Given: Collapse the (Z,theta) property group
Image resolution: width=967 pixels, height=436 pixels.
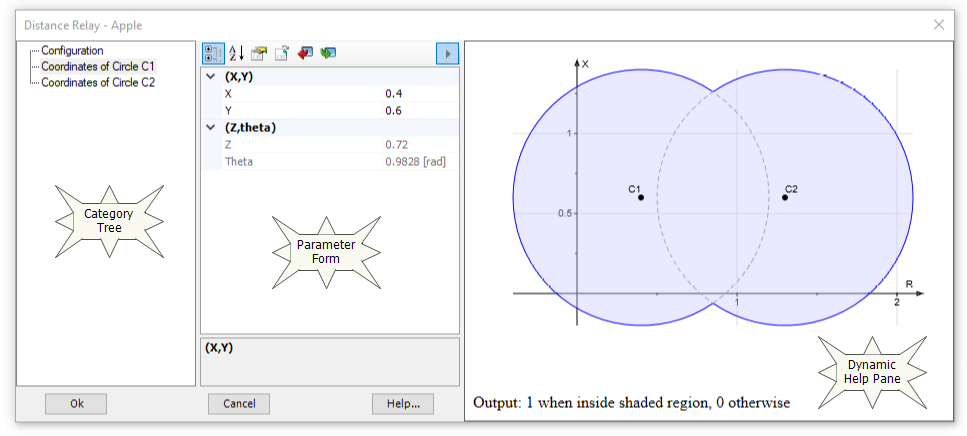Looking at the screenshot, I should [x=210, y=128].
